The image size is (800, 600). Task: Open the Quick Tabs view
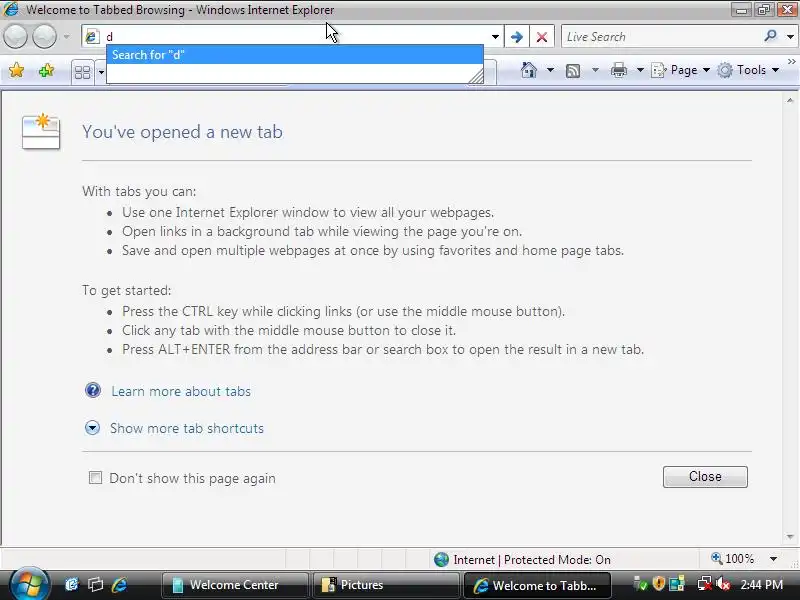point(82,72)
